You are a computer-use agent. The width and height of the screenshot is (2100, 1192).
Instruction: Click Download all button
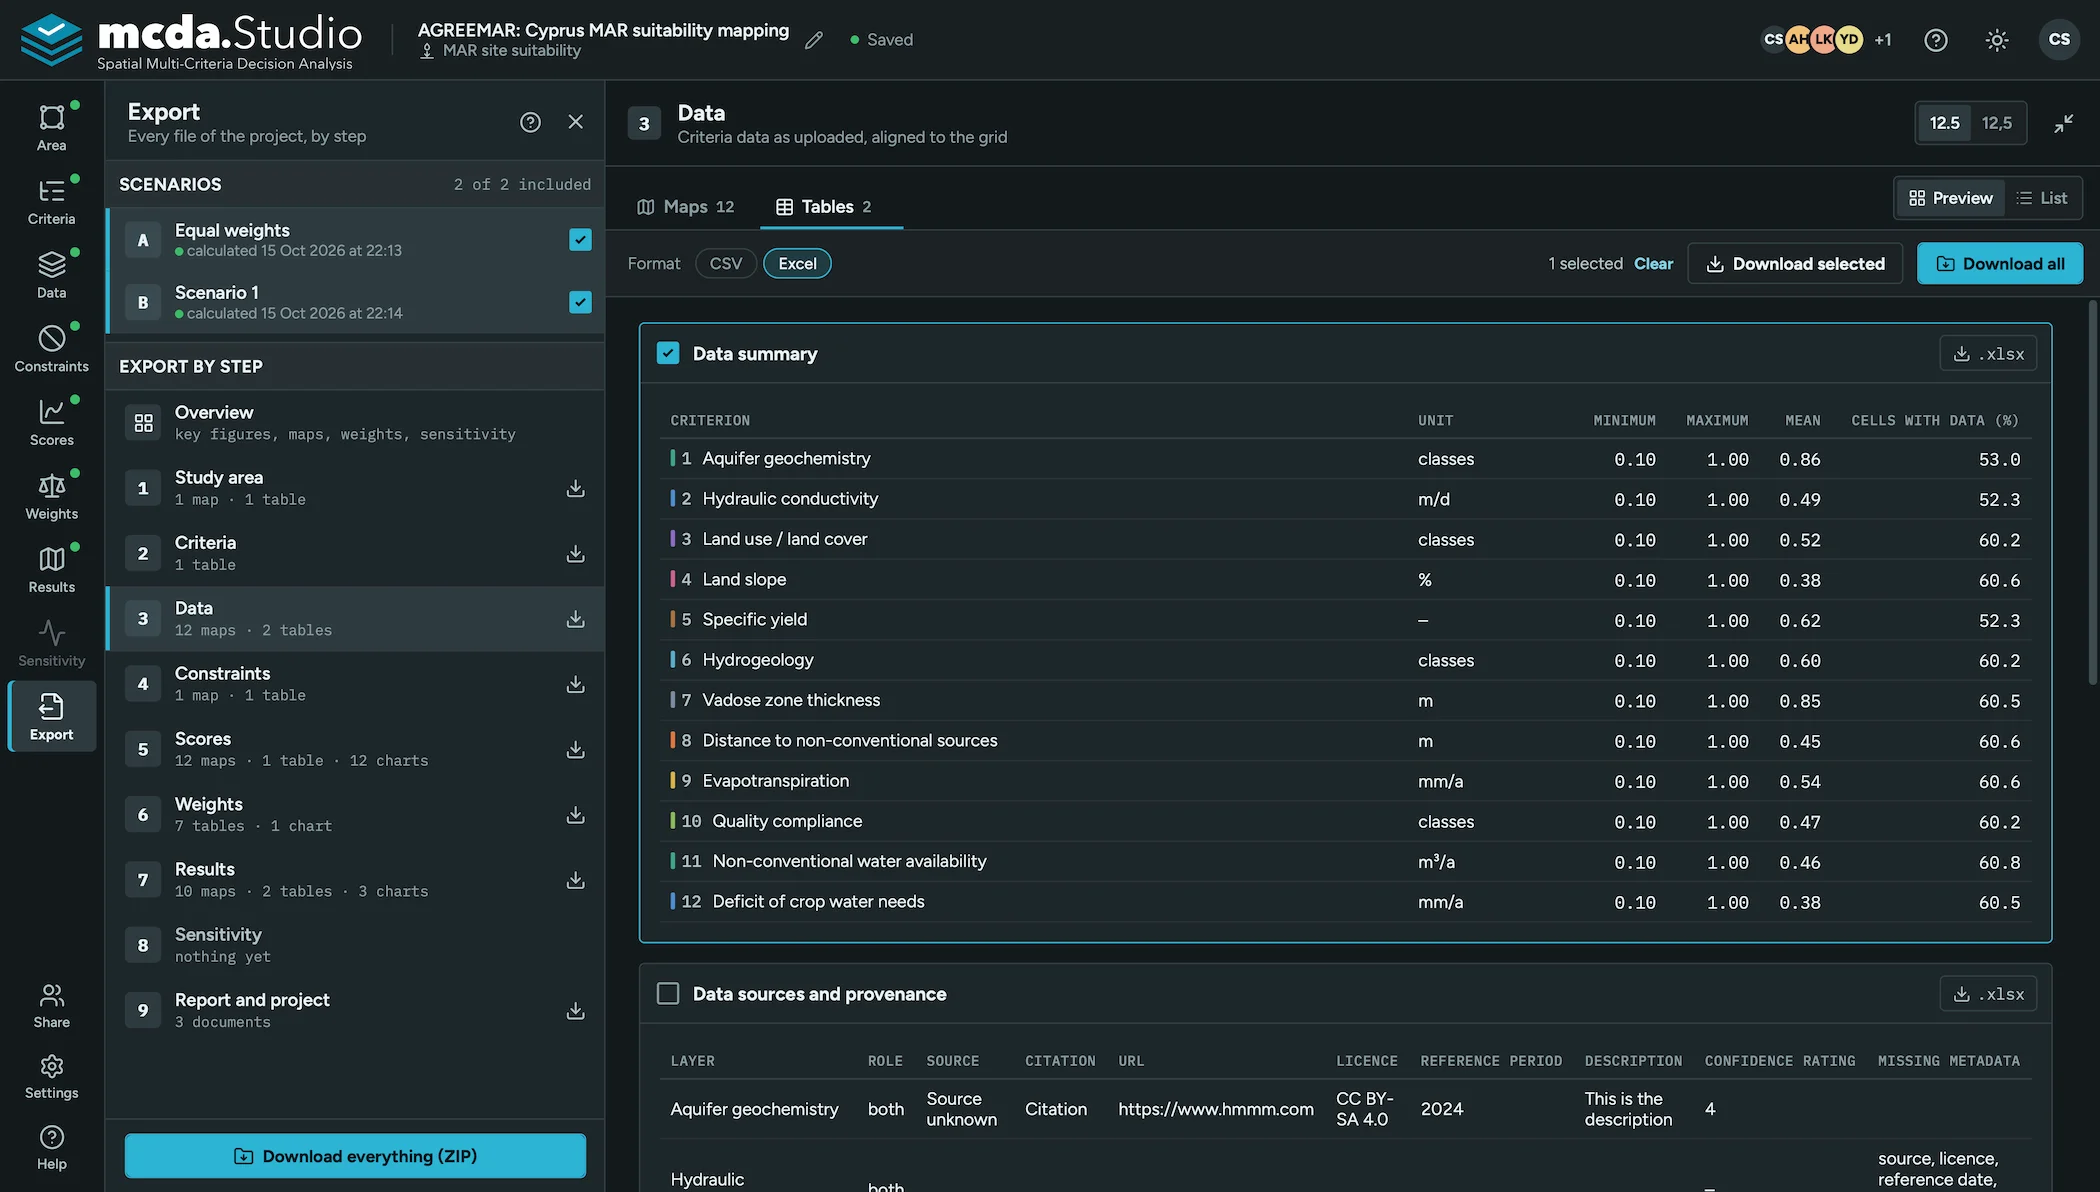coord(2000,263)
